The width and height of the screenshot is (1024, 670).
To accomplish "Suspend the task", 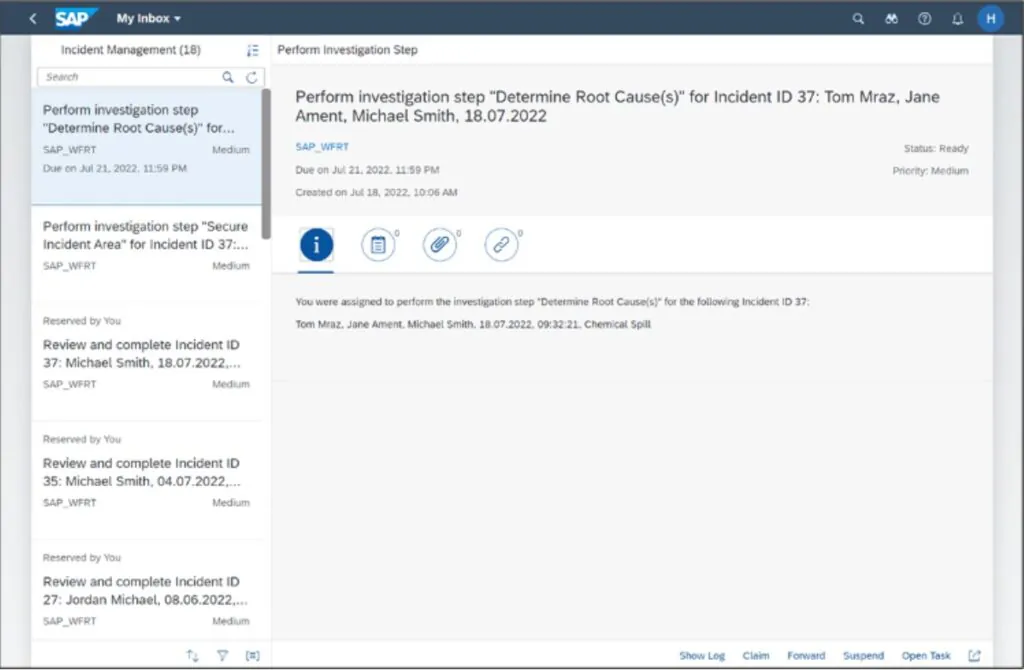I will (863, 656).
